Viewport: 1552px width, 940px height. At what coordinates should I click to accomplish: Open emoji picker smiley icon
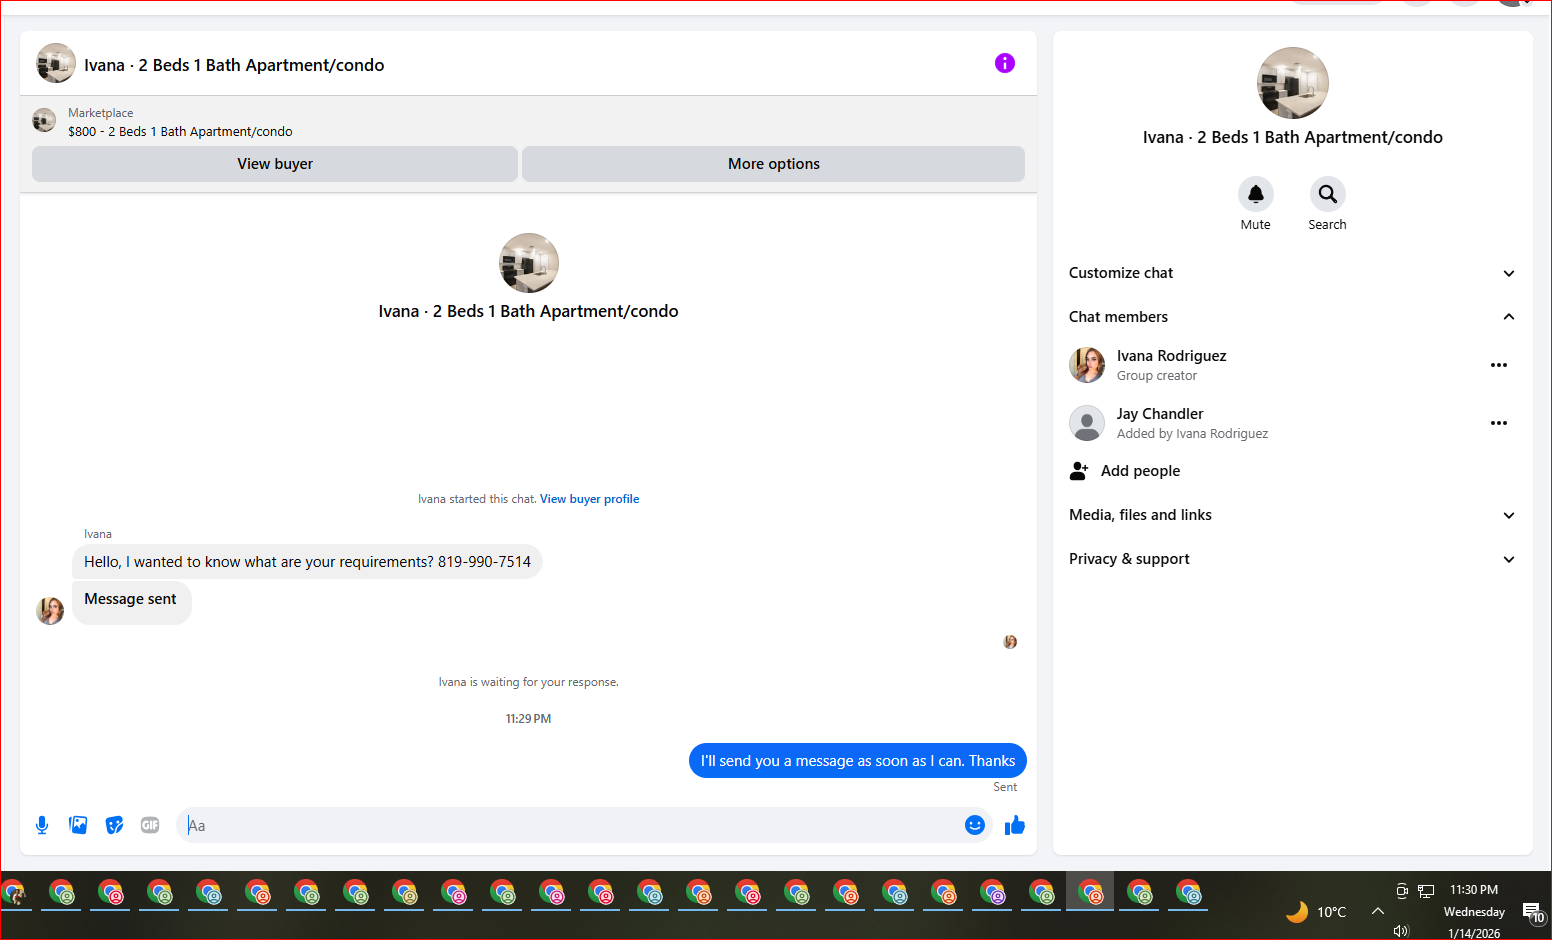click(975, 825)
